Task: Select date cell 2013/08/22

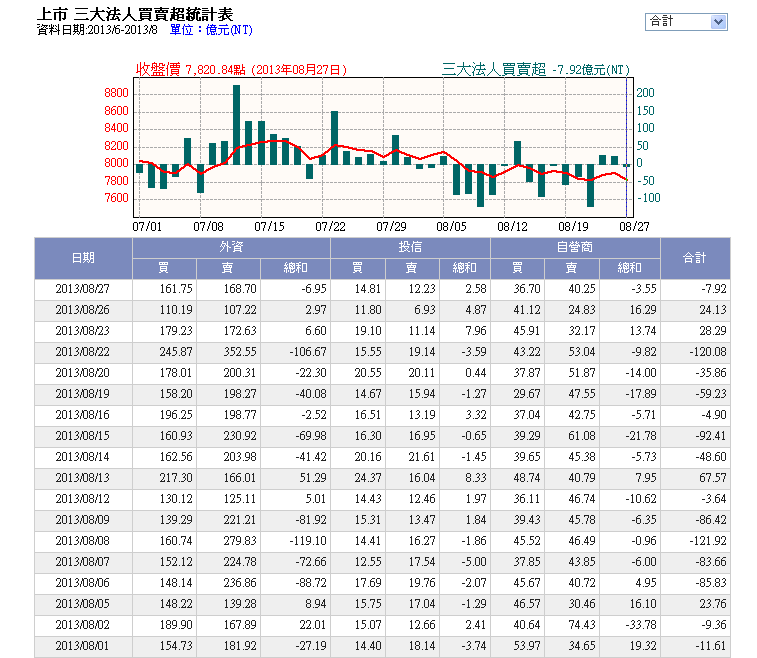Action: click(x=83, y=352)
